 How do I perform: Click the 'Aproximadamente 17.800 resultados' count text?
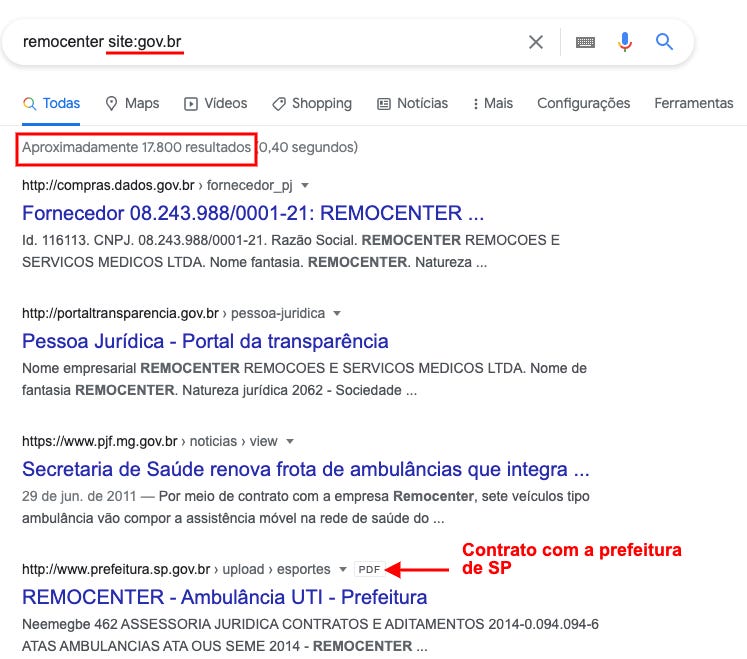pyautogui.click(x=136, y=147)
